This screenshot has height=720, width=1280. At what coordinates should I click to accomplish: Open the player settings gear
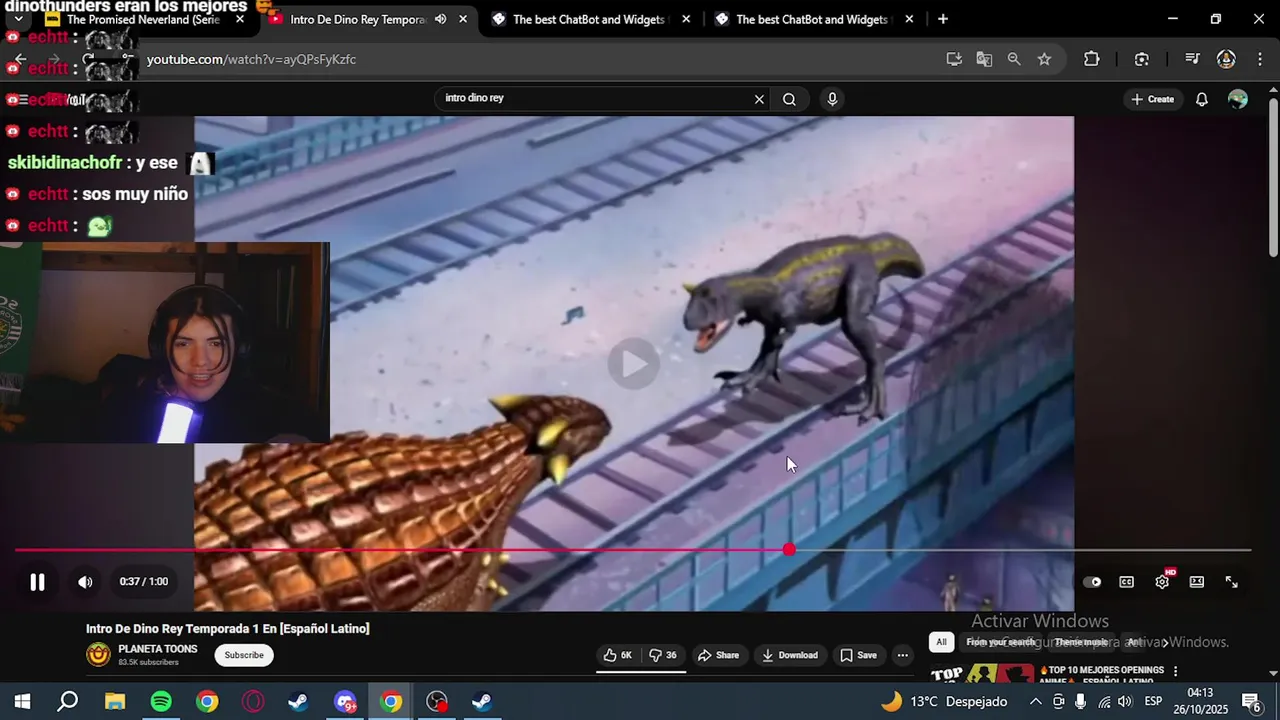(x=1162, y=582)
